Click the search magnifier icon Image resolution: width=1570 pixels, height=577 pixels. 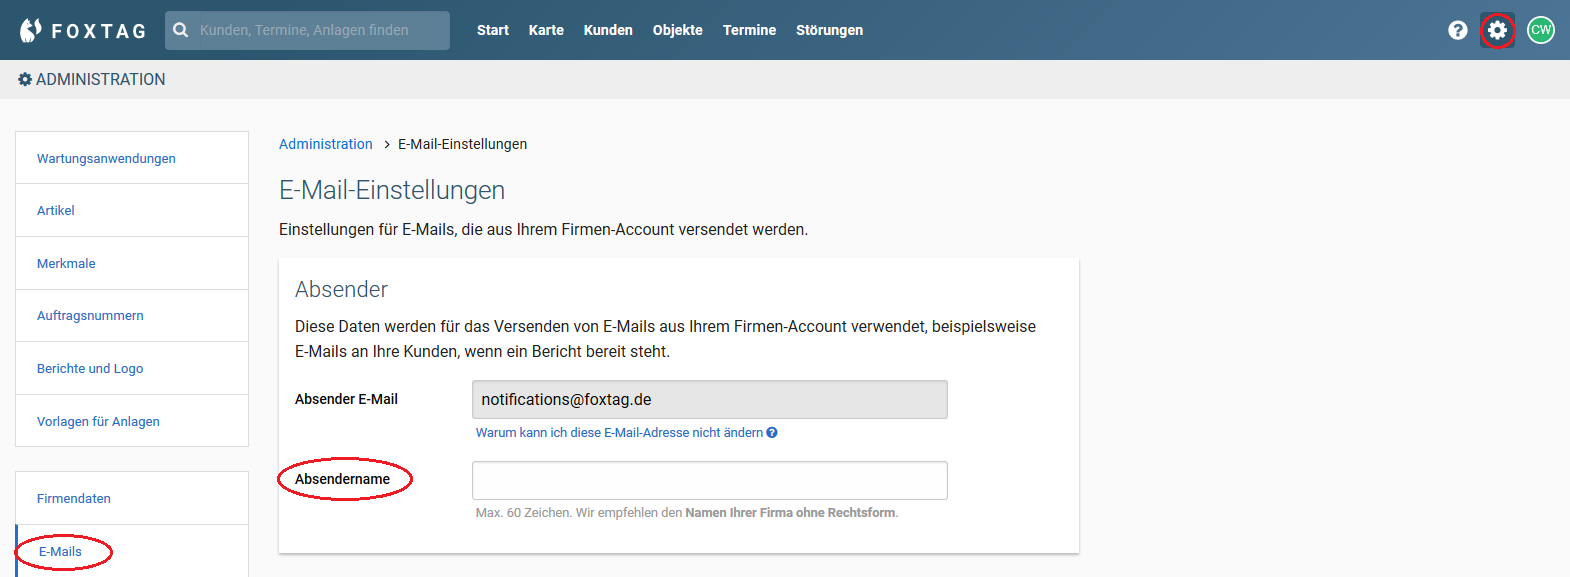pos(181,30)
